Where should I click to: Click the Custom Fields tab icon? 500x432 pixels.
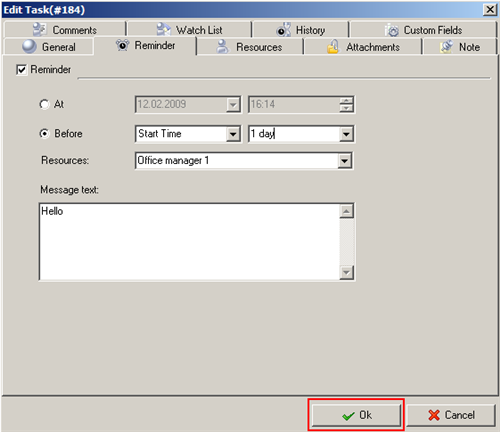pyautogui.click(x=392, y=30)
